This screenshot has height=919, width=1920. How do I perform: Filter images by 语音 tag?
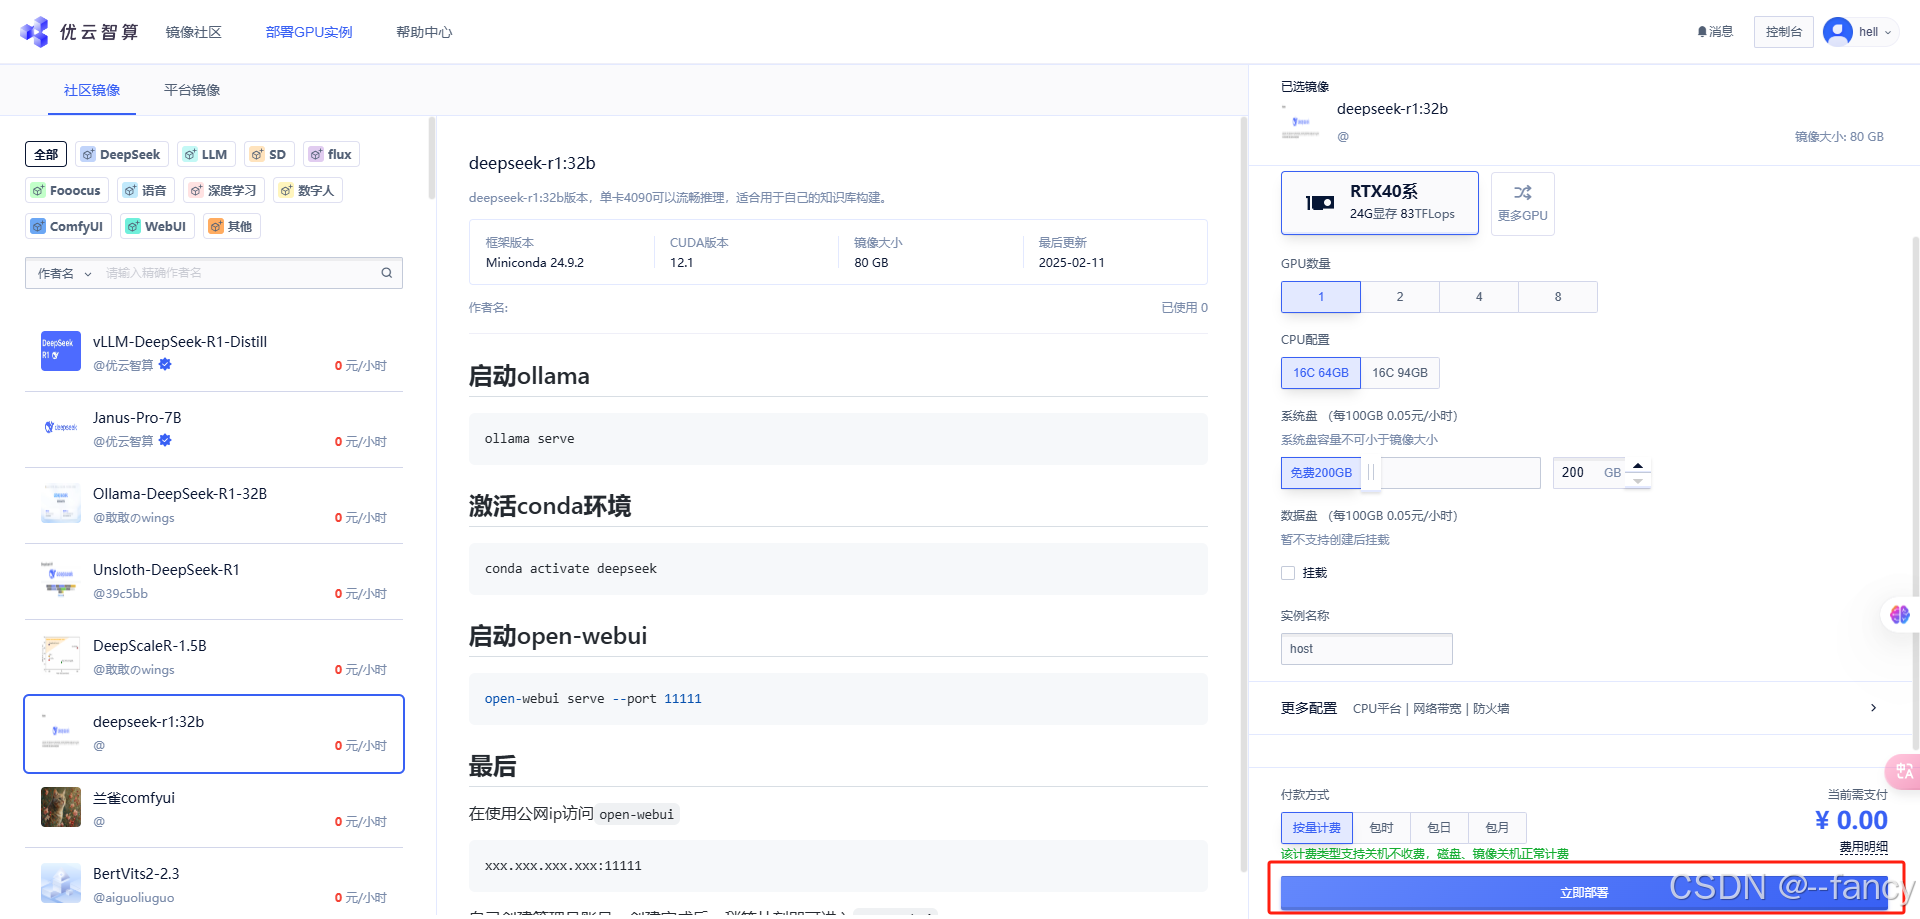tap(146, 190)
